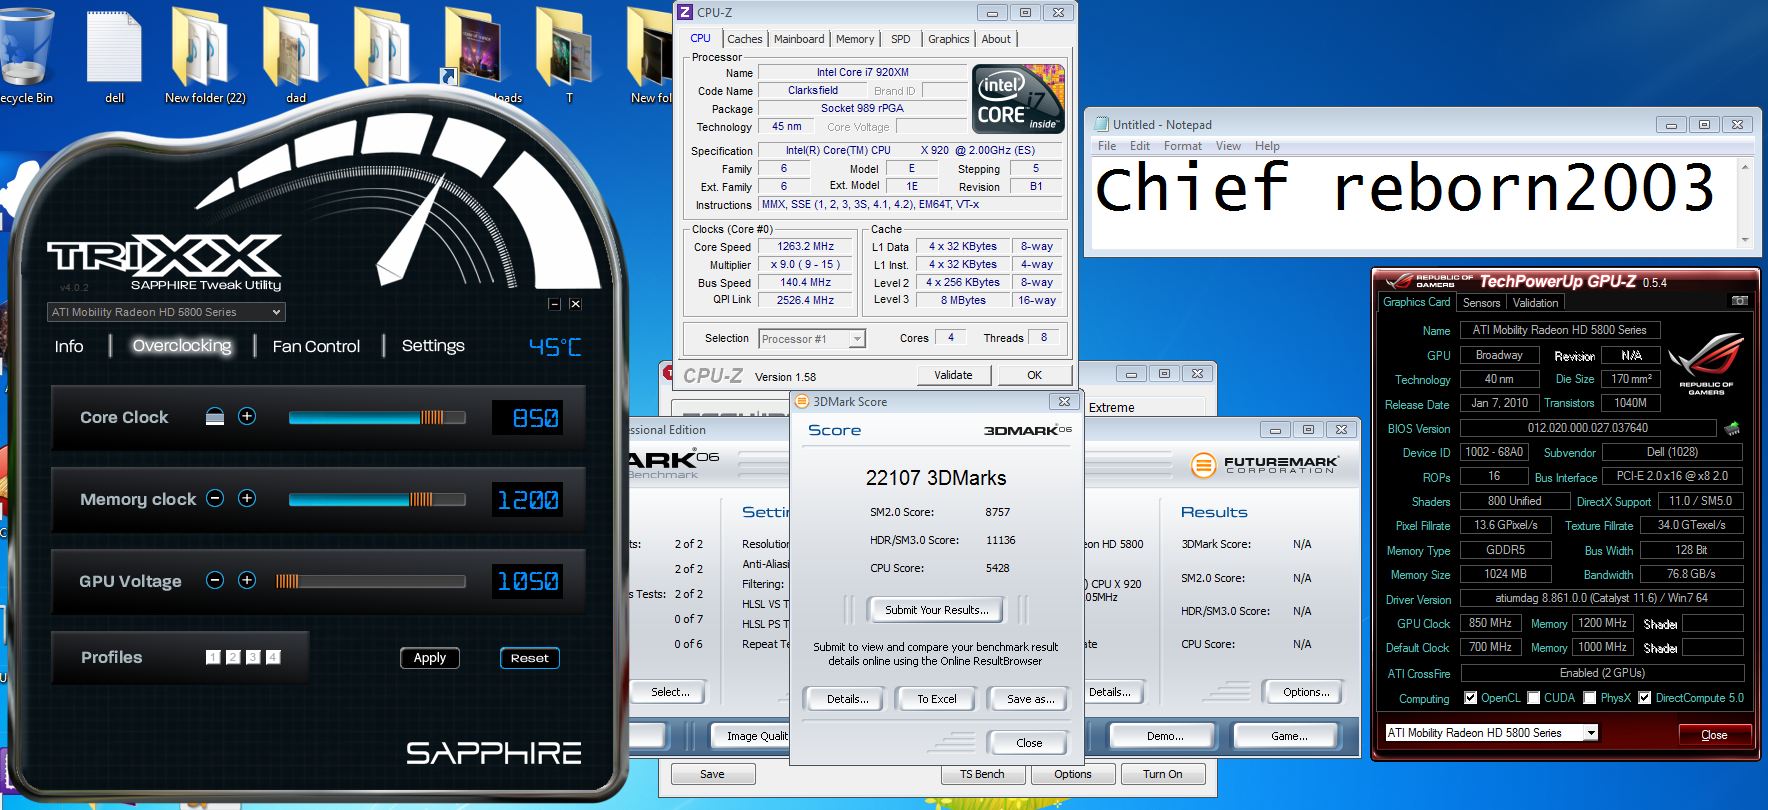Screen dimensions: 1768x810
Task: Switch to the Fan Control tab
Action: point(316,346)
